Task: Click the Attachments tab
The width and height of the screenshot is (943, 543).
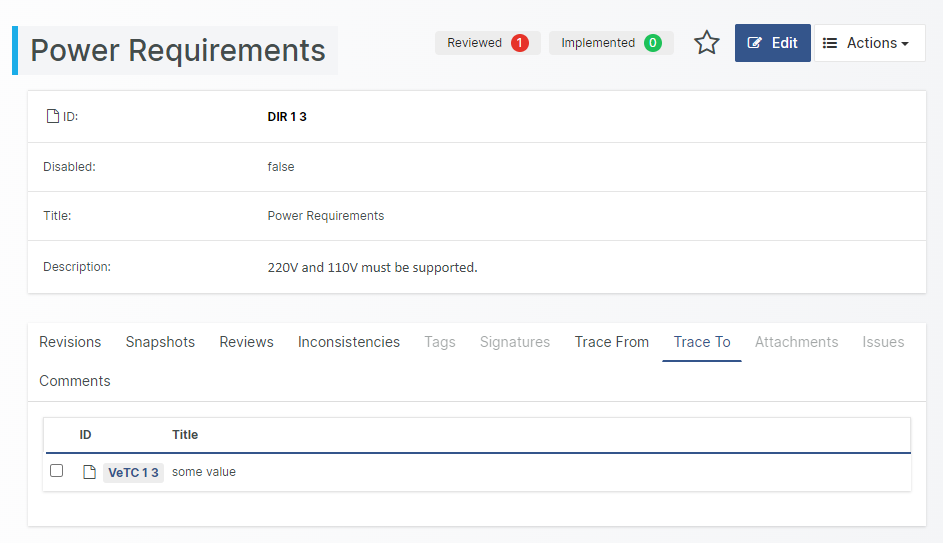Action: (x=796, y=342)
